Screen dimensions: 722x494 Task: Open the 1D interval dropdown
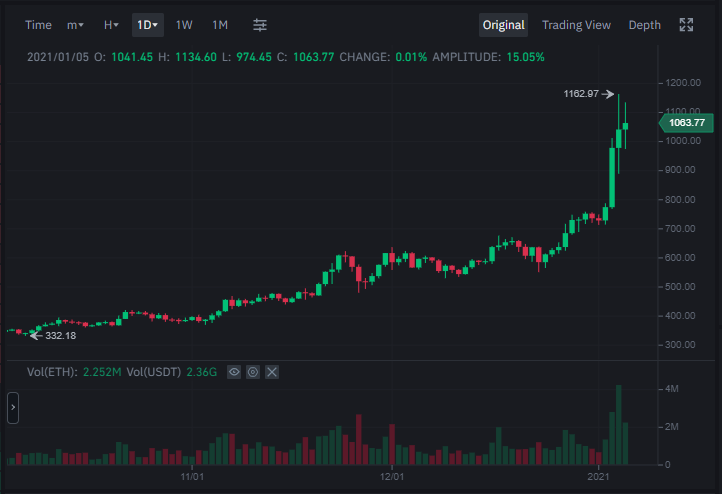[148, 25]
